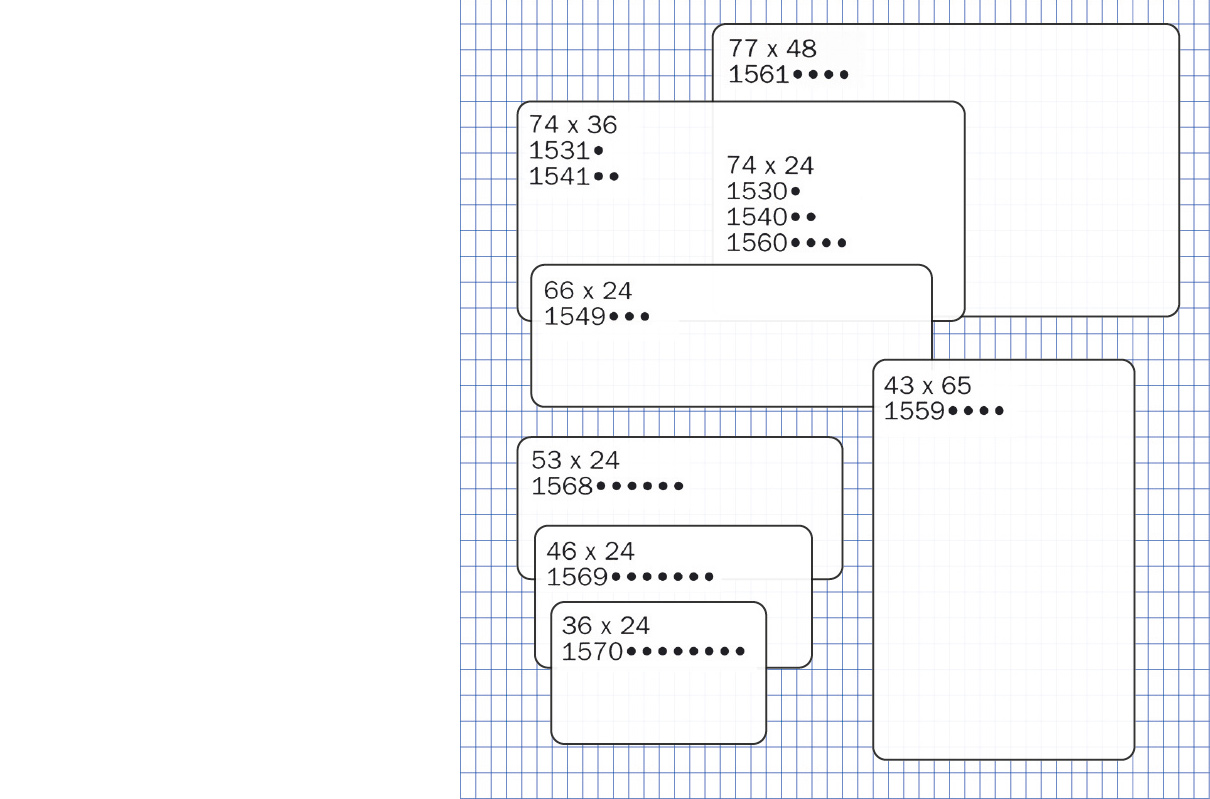Screen dimensions: 1210x799
Task: Select the 1561 entry with four dots
Action: tap(788, 75)
